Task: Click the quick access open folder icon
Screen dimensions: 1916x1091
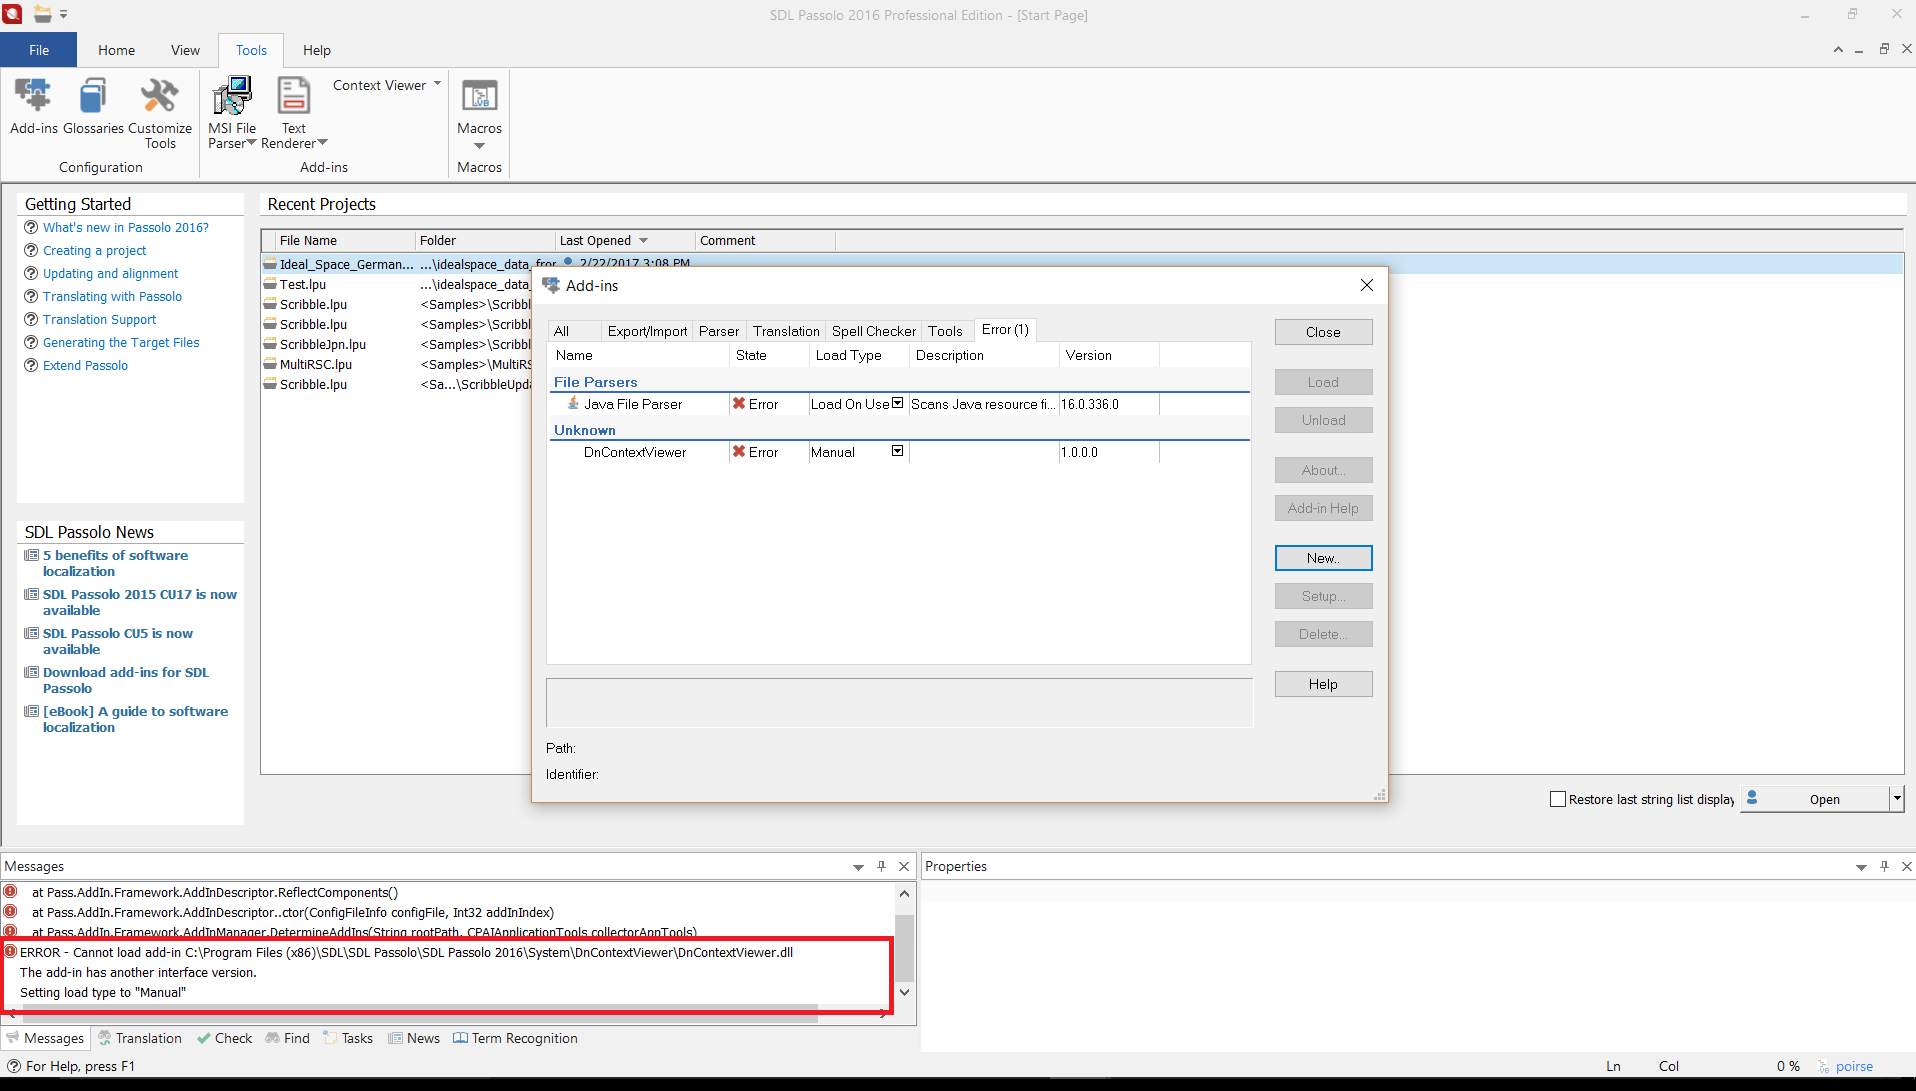Action: coord(42,14)
